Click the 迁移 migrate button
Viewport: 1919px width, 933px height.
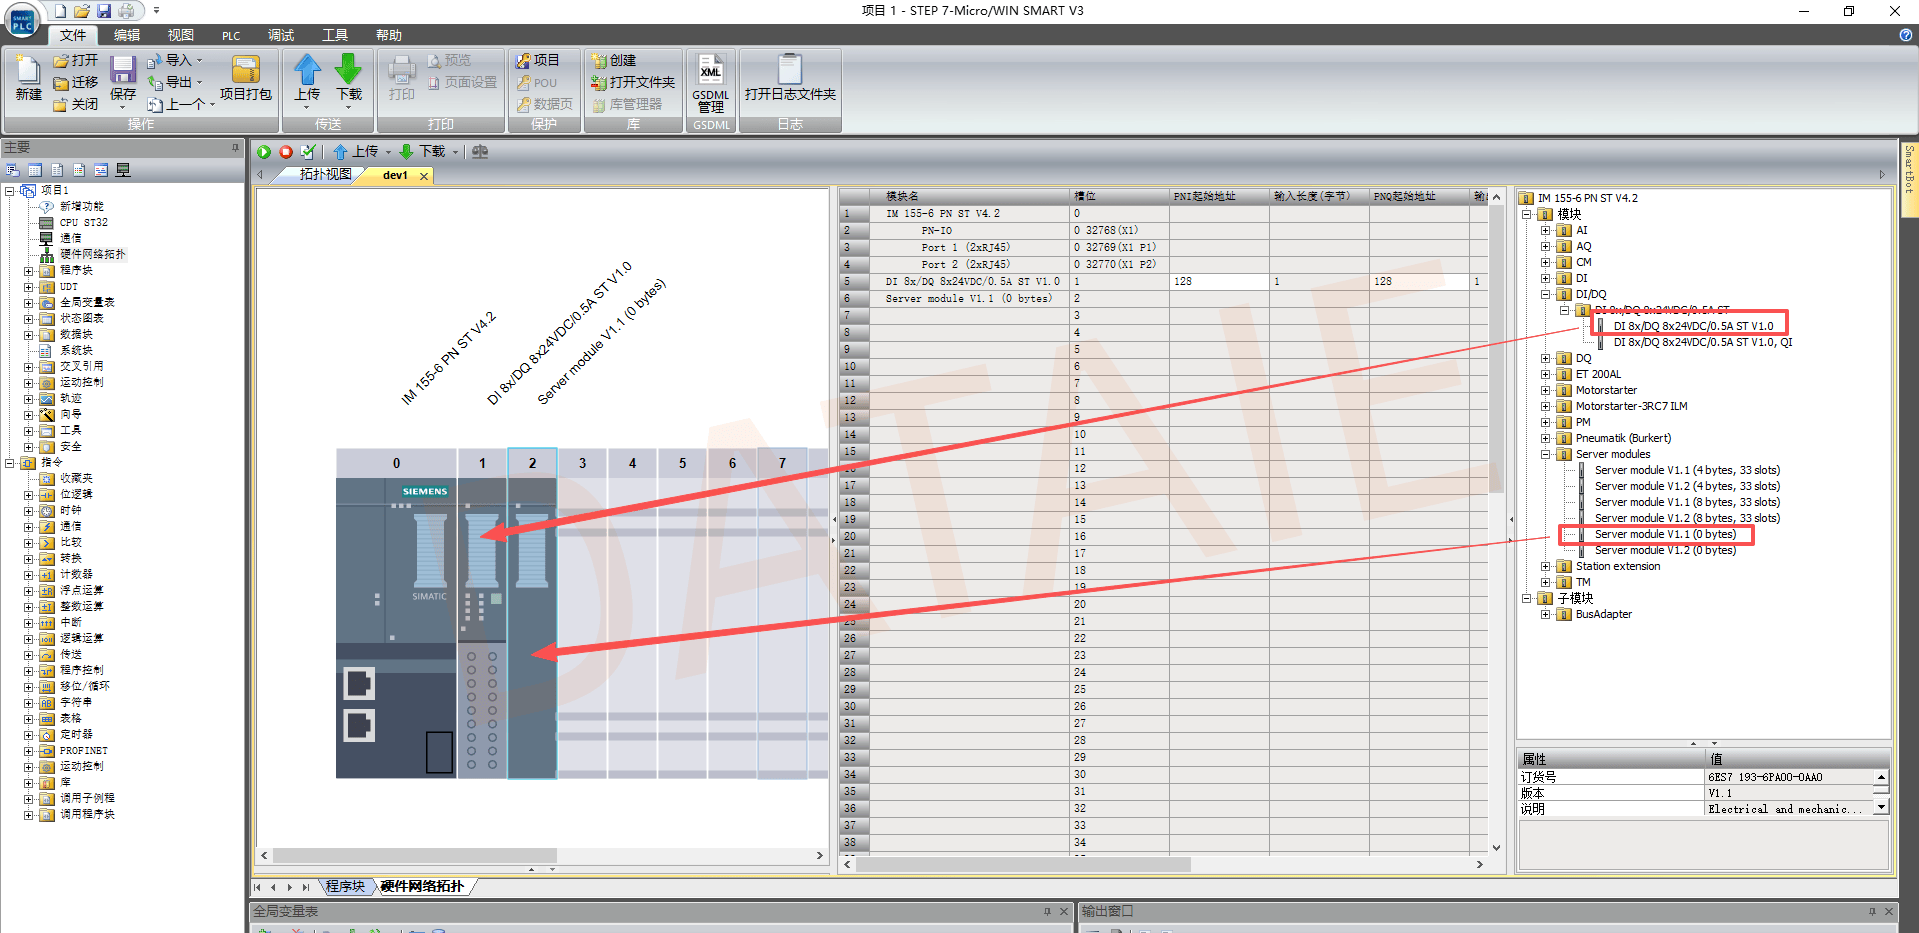coord(76,83)
